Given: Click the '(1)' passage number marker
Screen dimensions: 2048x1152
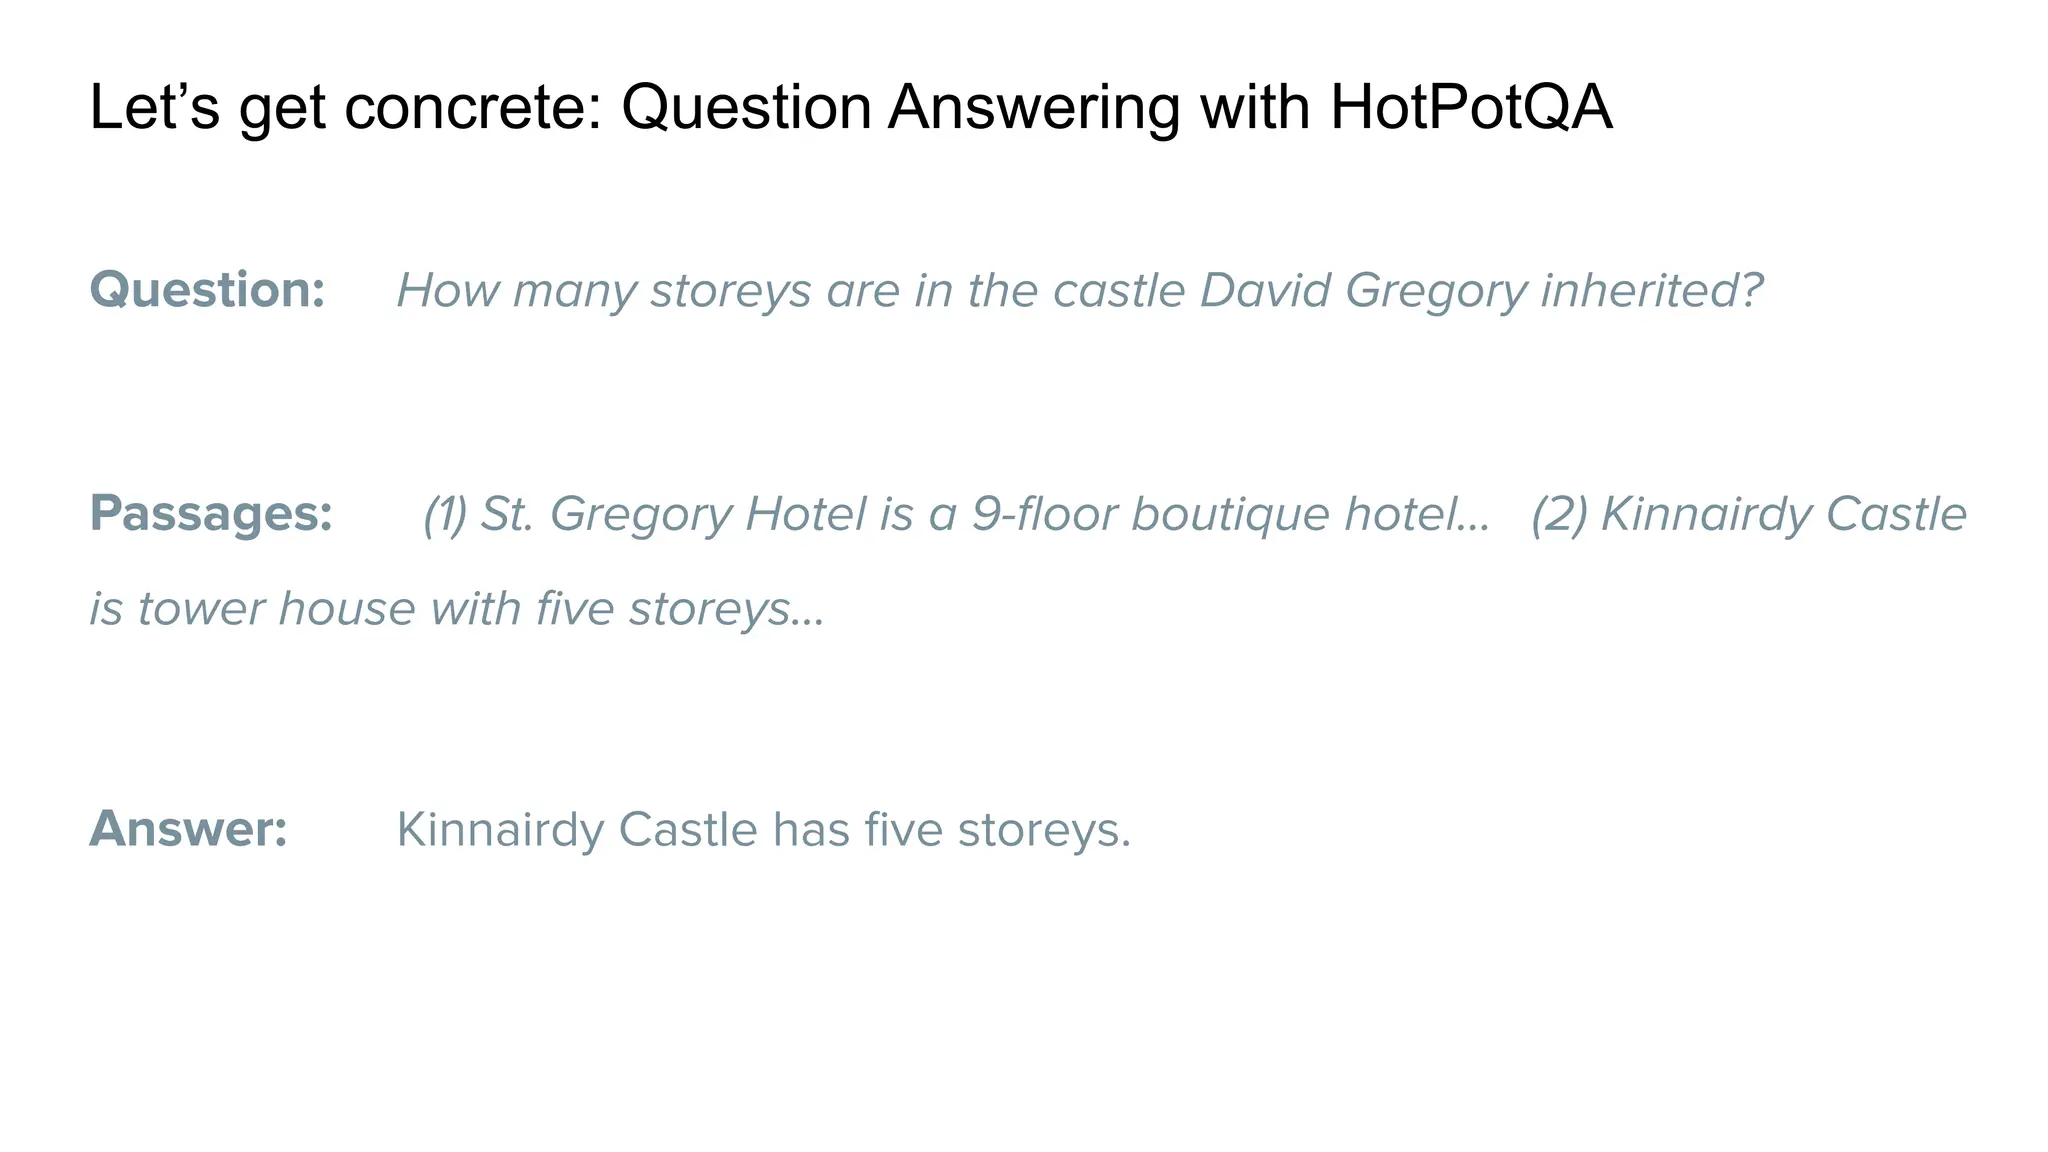Looking at the screenshot, I should pyautogui.click(x=445, y=516).
